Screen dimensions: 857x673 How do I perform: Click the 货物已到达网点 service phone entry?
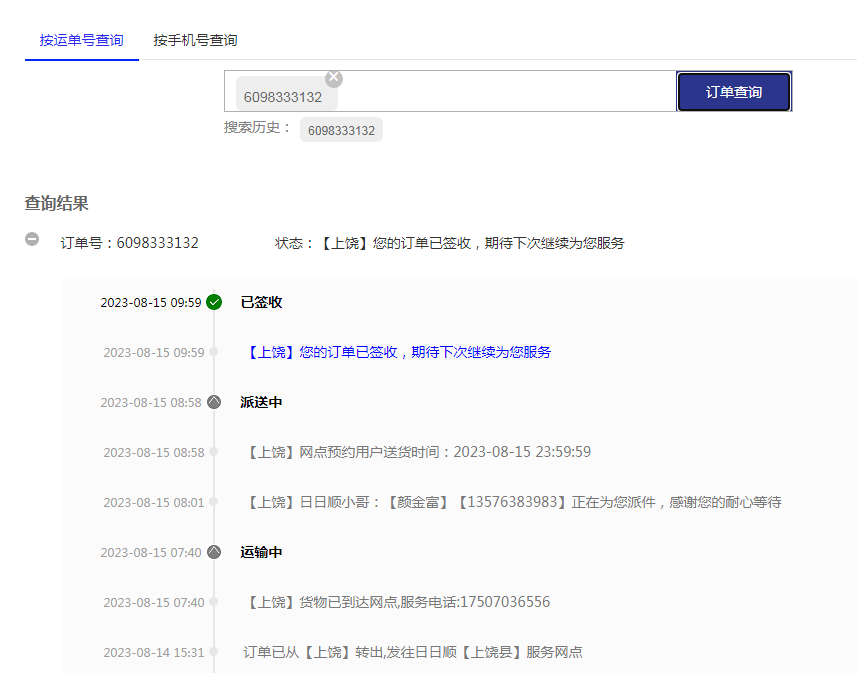(398, 602)
